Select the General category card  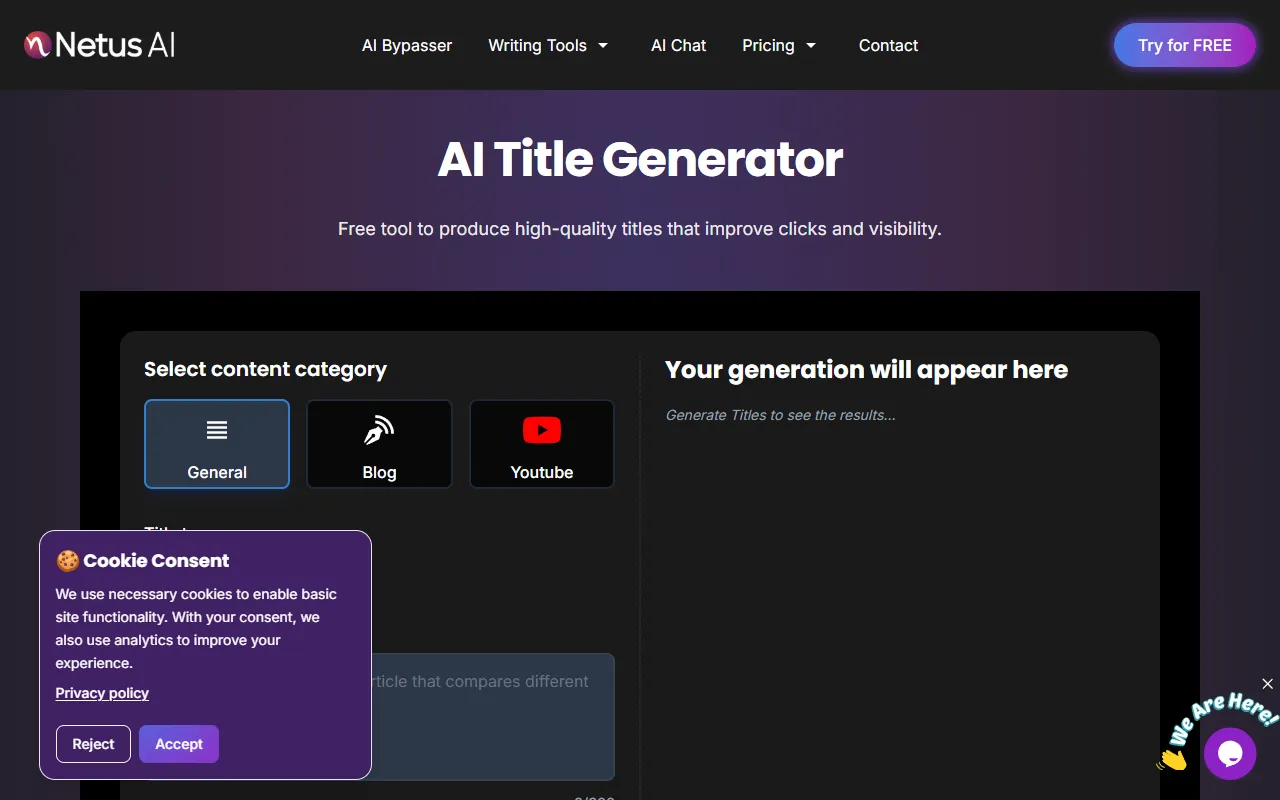tap(217, 444)
